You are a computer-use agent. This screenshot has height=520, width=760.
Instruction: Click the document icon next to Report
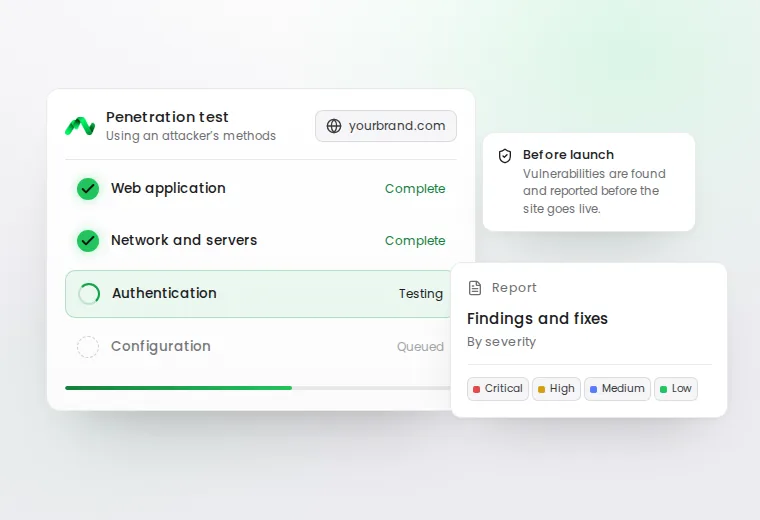click(475, 288)
